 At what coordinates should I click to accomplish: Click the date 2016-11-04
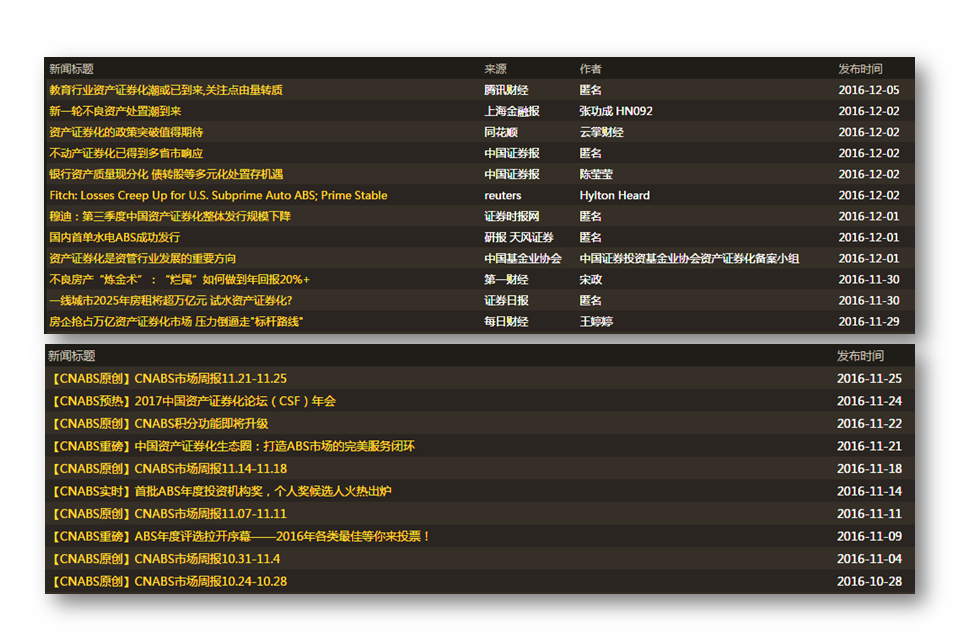[869, 559]
